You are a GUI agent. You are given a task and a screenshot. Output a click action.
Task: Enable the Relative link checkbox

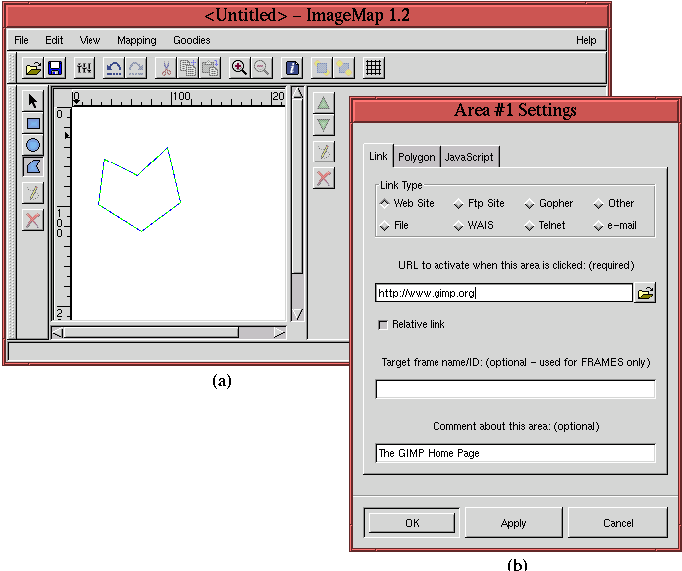coord(383,324)
